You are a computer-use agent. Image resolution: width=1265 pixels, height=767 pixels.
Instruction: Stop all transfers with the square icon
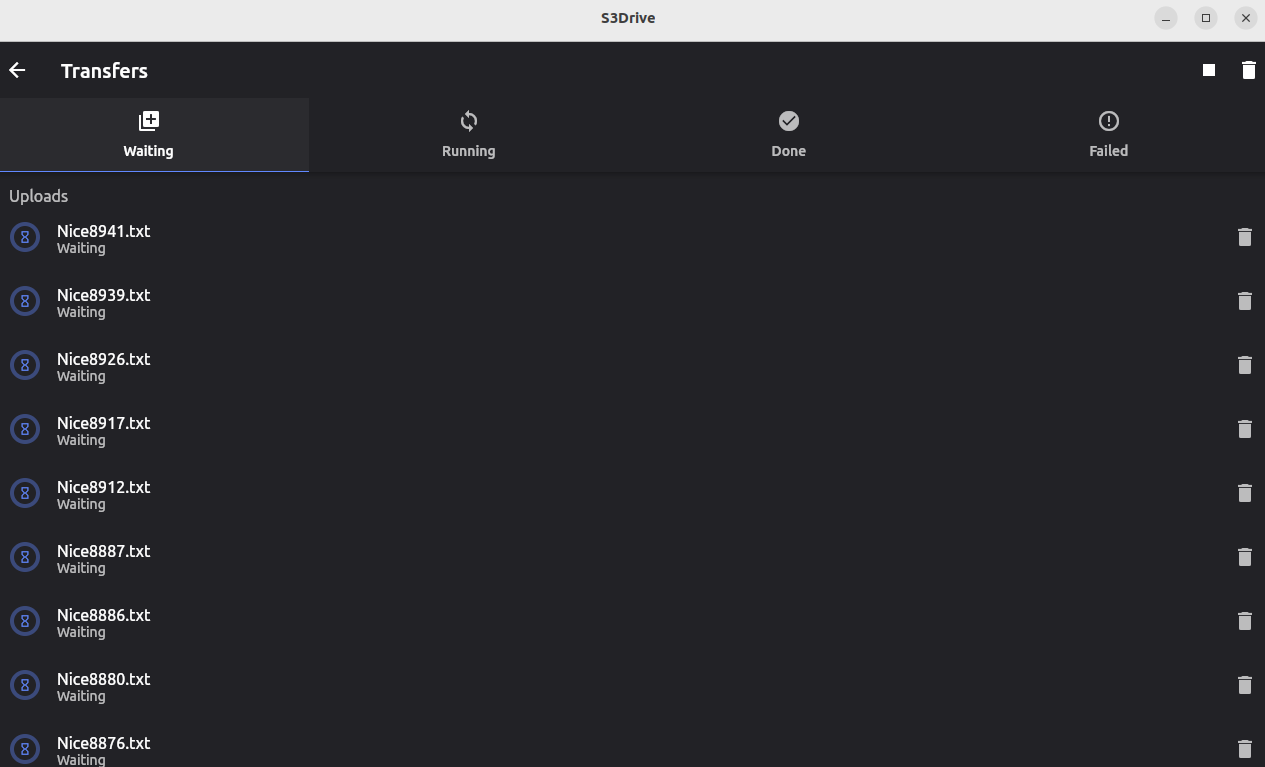pos(1209,70)
